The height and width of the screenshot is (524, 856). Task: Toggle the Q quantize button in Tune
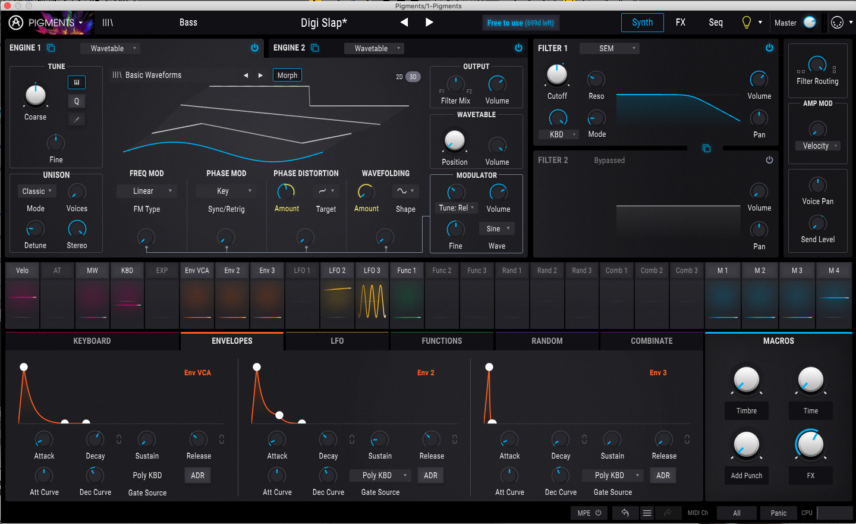[76, 101]
